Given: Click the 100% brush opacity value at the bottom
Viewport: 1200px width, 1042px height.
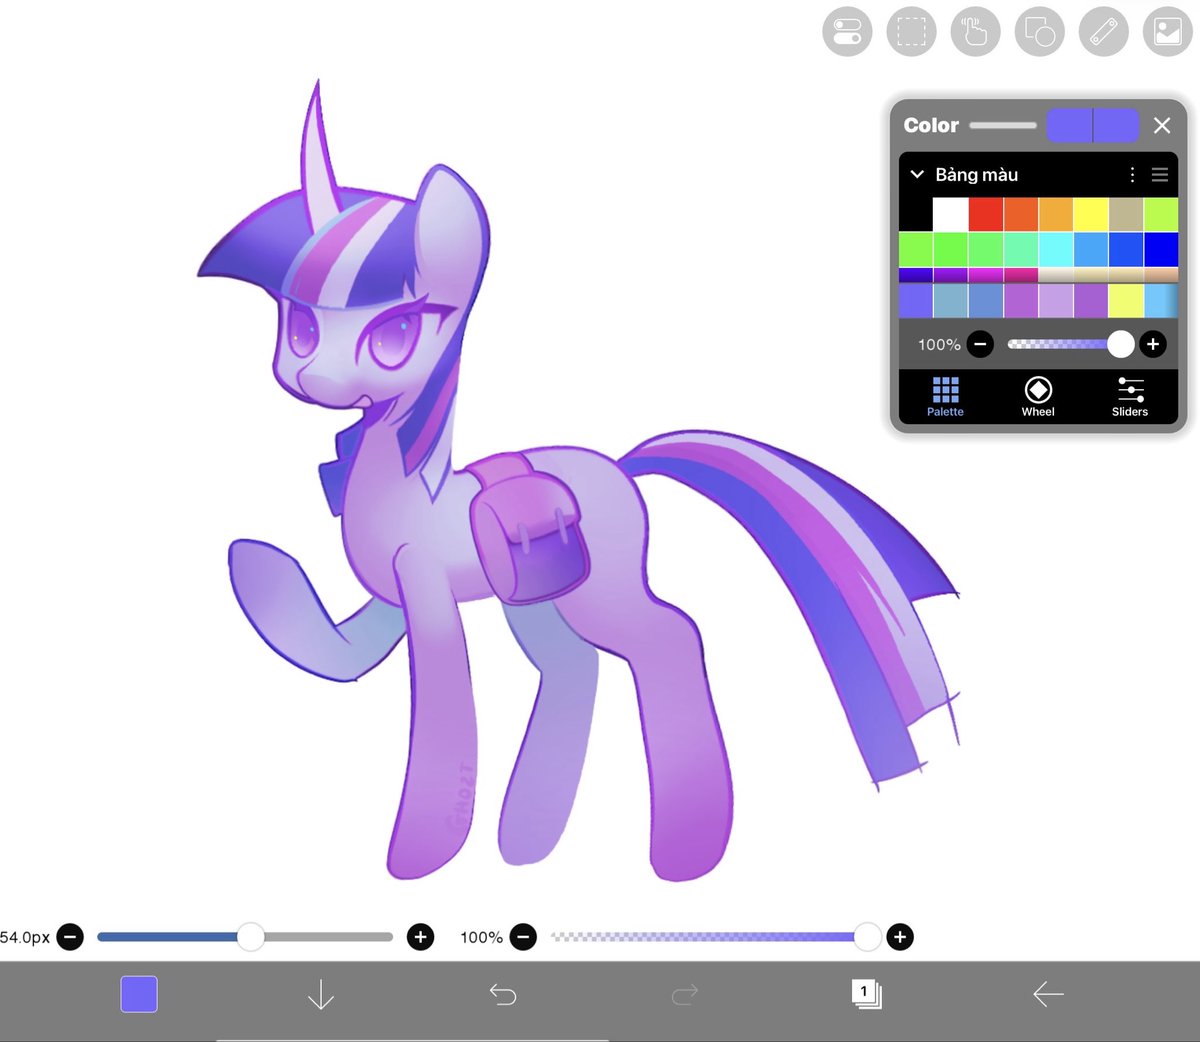Looking at the screenshot, I should click(481, 937).
